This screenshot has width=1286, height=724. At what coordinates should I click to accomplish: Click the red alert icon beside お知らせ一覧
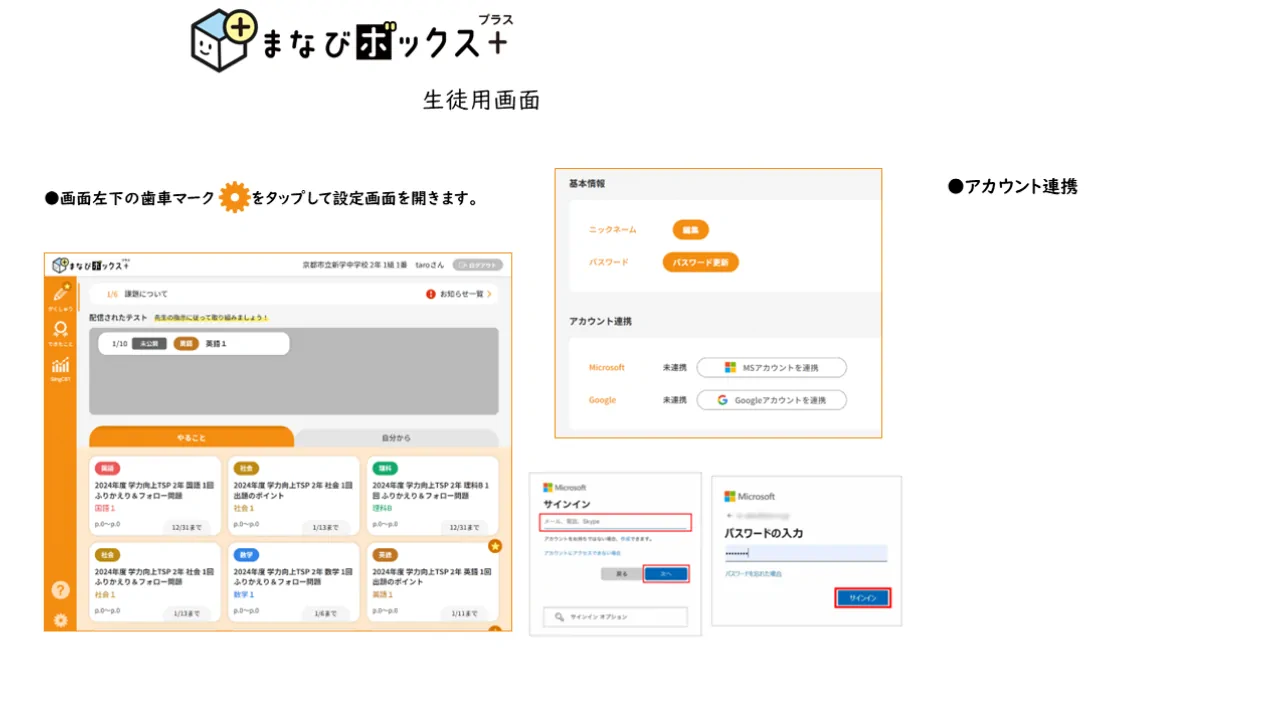coord(431,294)
